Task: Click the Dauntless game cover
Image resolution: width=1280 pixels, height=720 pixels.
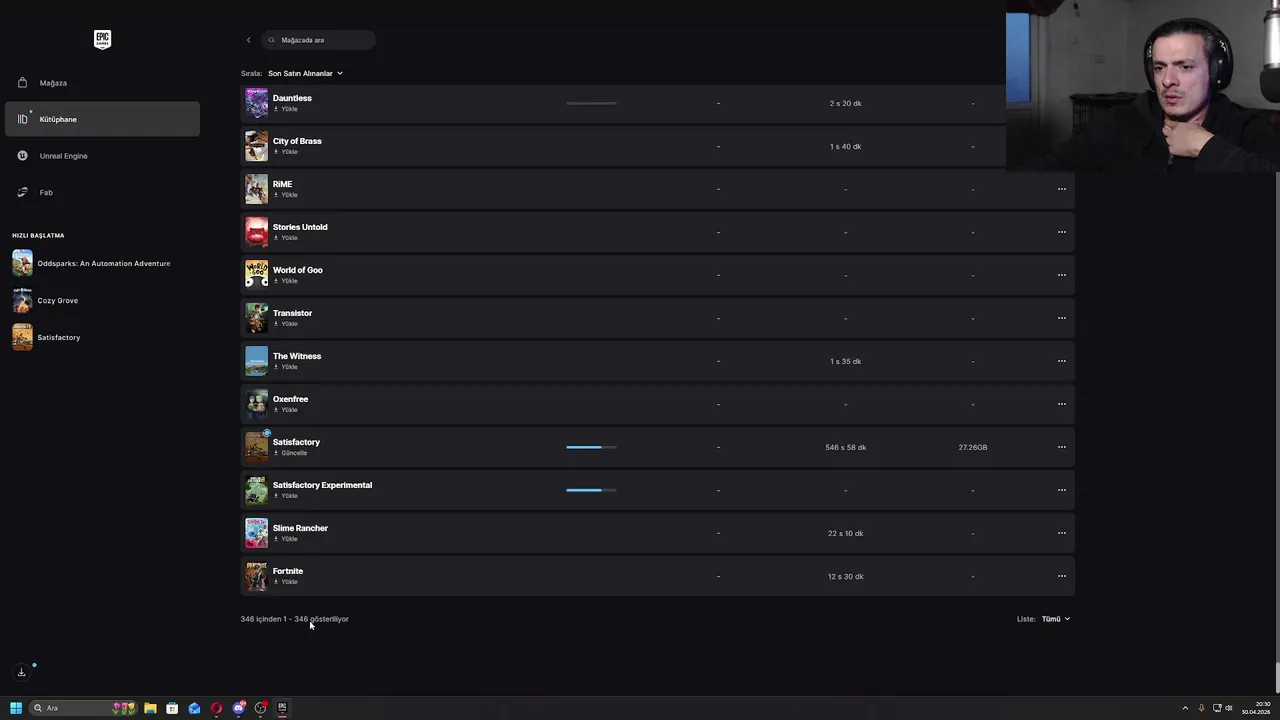Action: click(x=256, y=103)
